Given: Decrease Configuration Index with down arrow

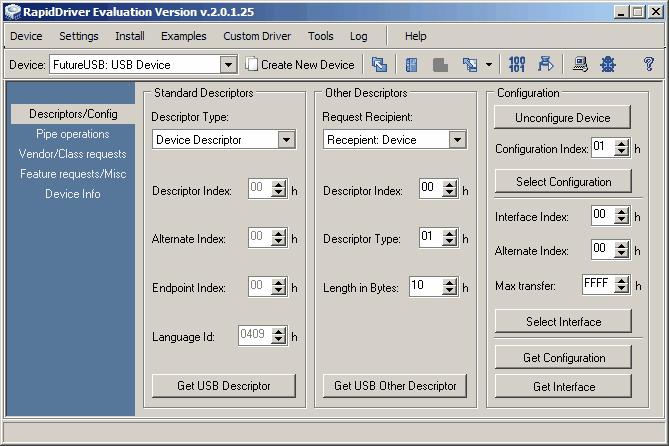Looking at the screenshot, I should 622,152.
